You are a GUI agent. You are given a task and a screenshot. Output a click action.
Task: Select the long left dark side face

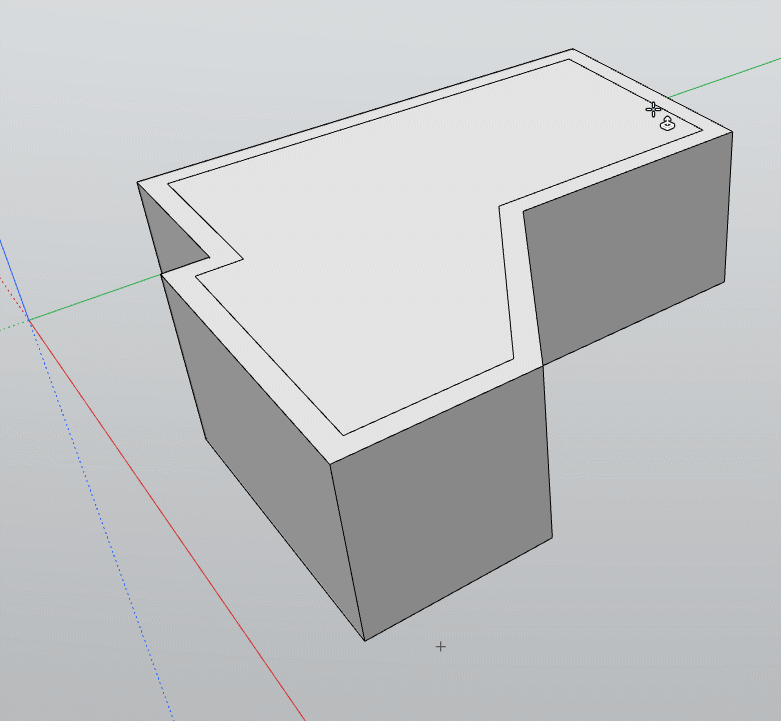[x=264, y=448]
